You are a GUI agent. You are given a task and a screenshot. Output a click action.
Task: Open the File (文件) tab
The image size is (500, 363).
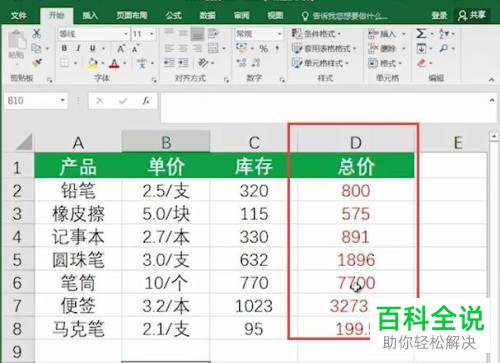coord(19,15)
